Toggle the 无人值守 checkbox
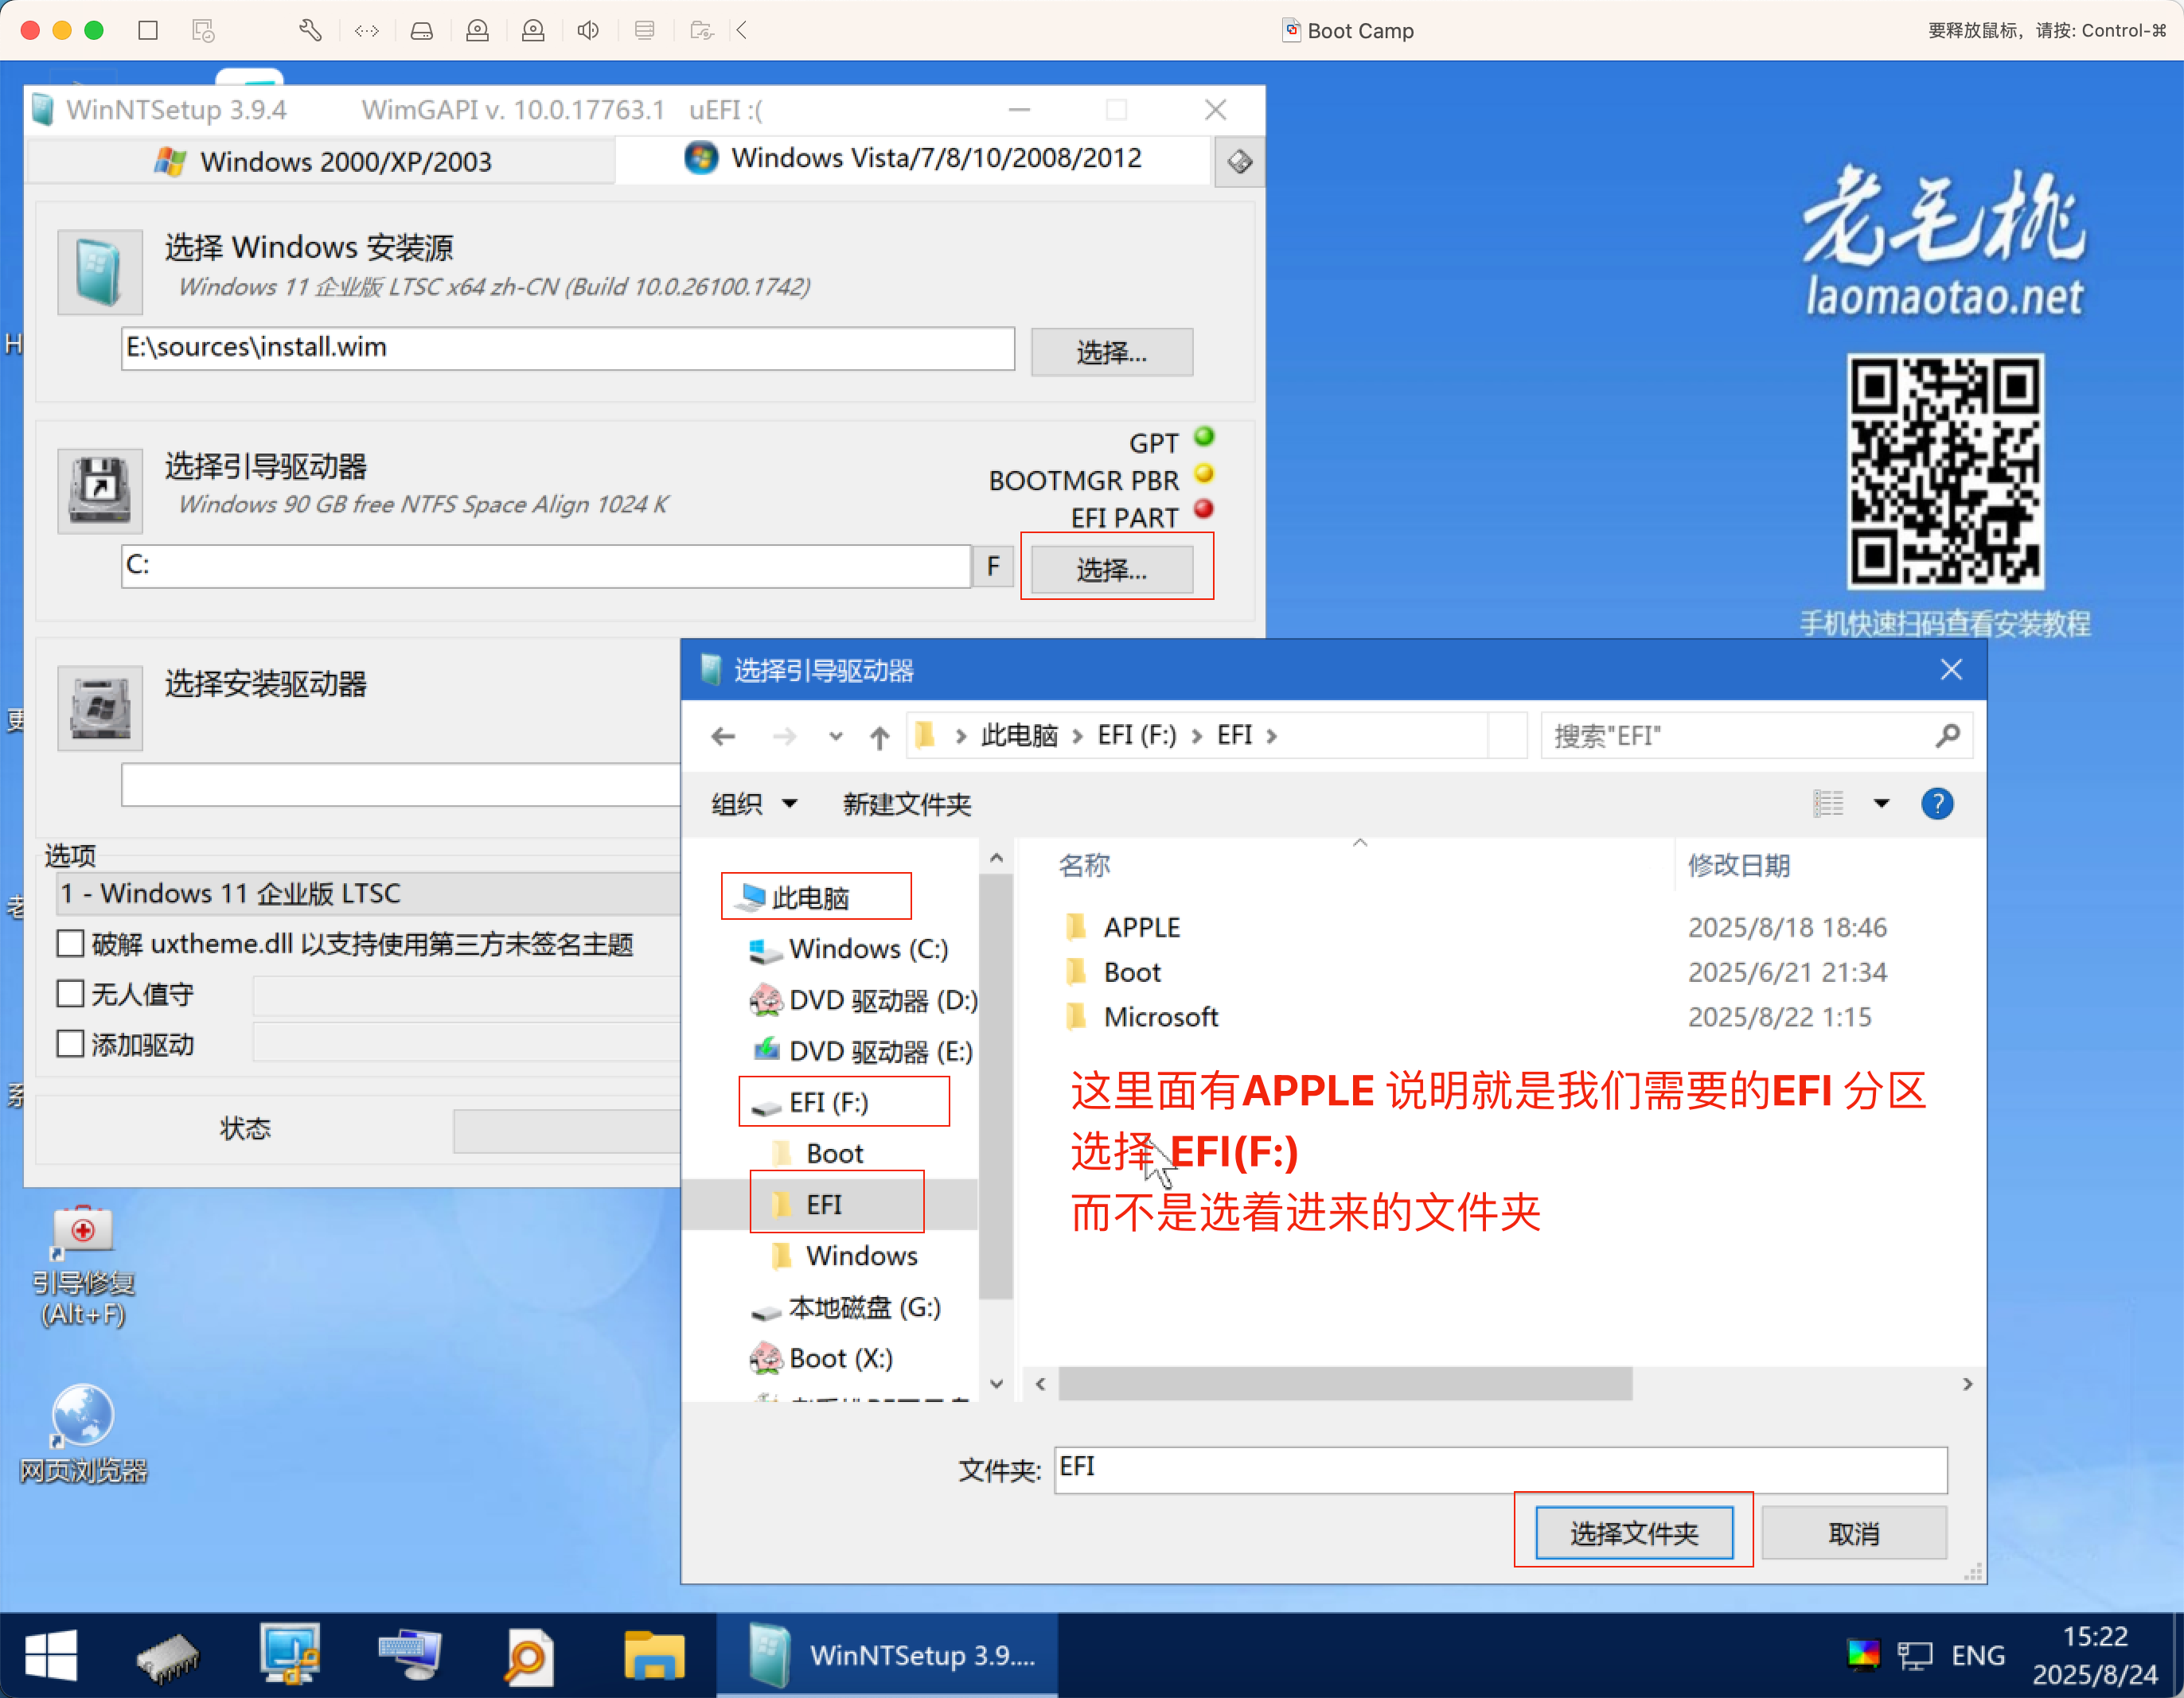 pyautogui.click(x=70, y=993)
